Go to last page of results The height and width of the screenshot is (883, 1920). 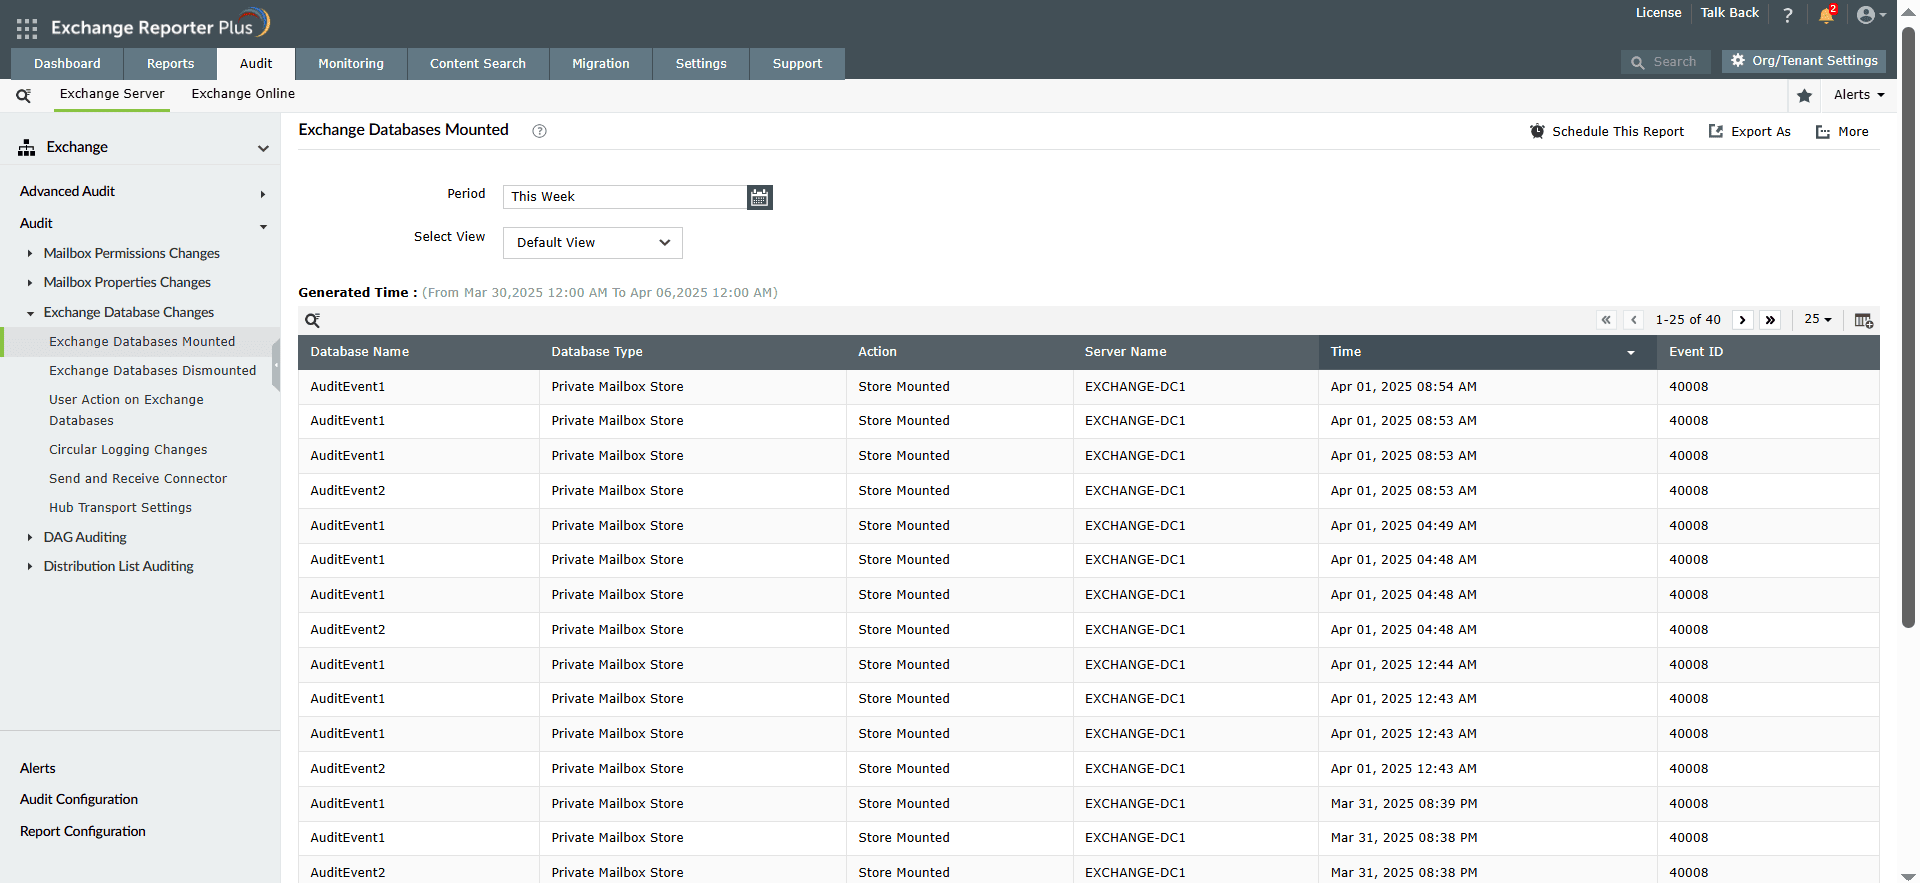coord(1771,320)
